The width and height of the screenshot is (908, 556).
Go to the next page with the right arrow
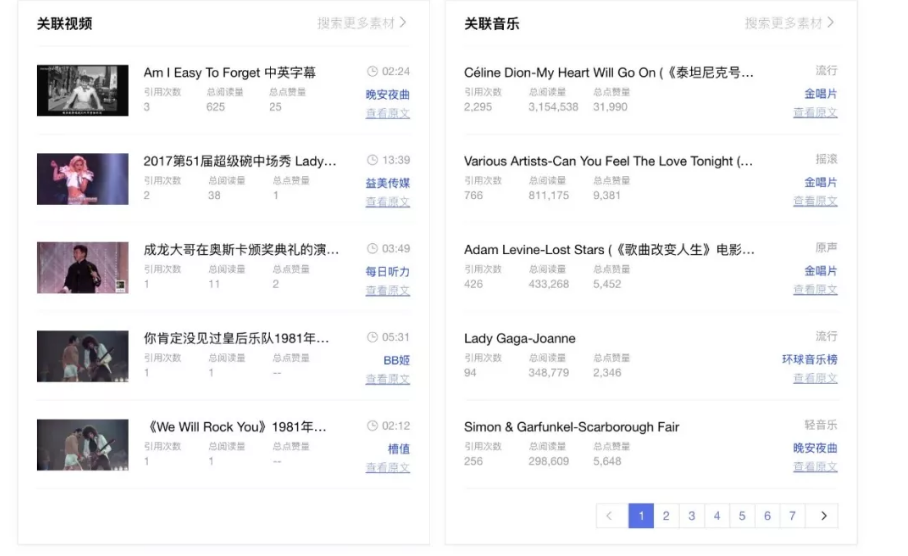[x=823, y=516]
